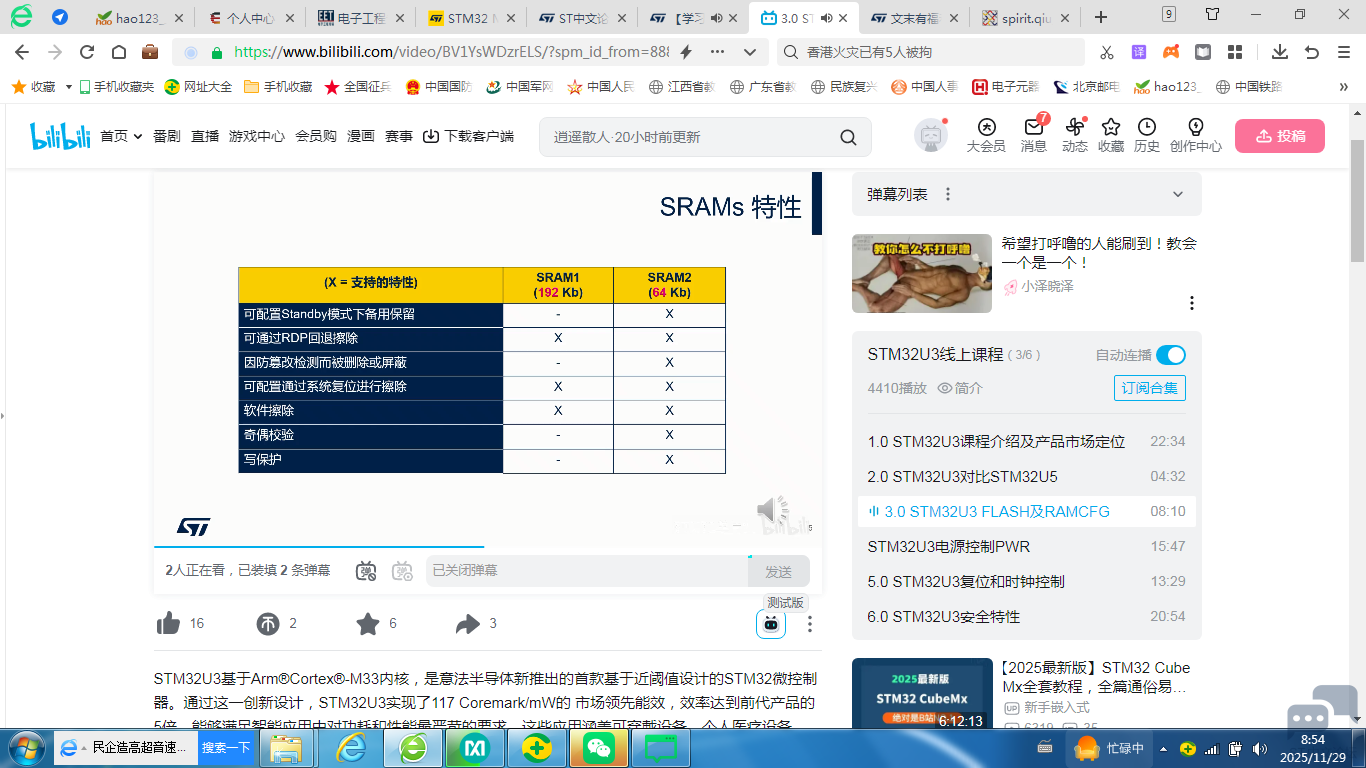Open the browser main menu (hamburger)
Image resolution: width=1366 pixels, height=768 pixels.
[x=1343, y=52]
